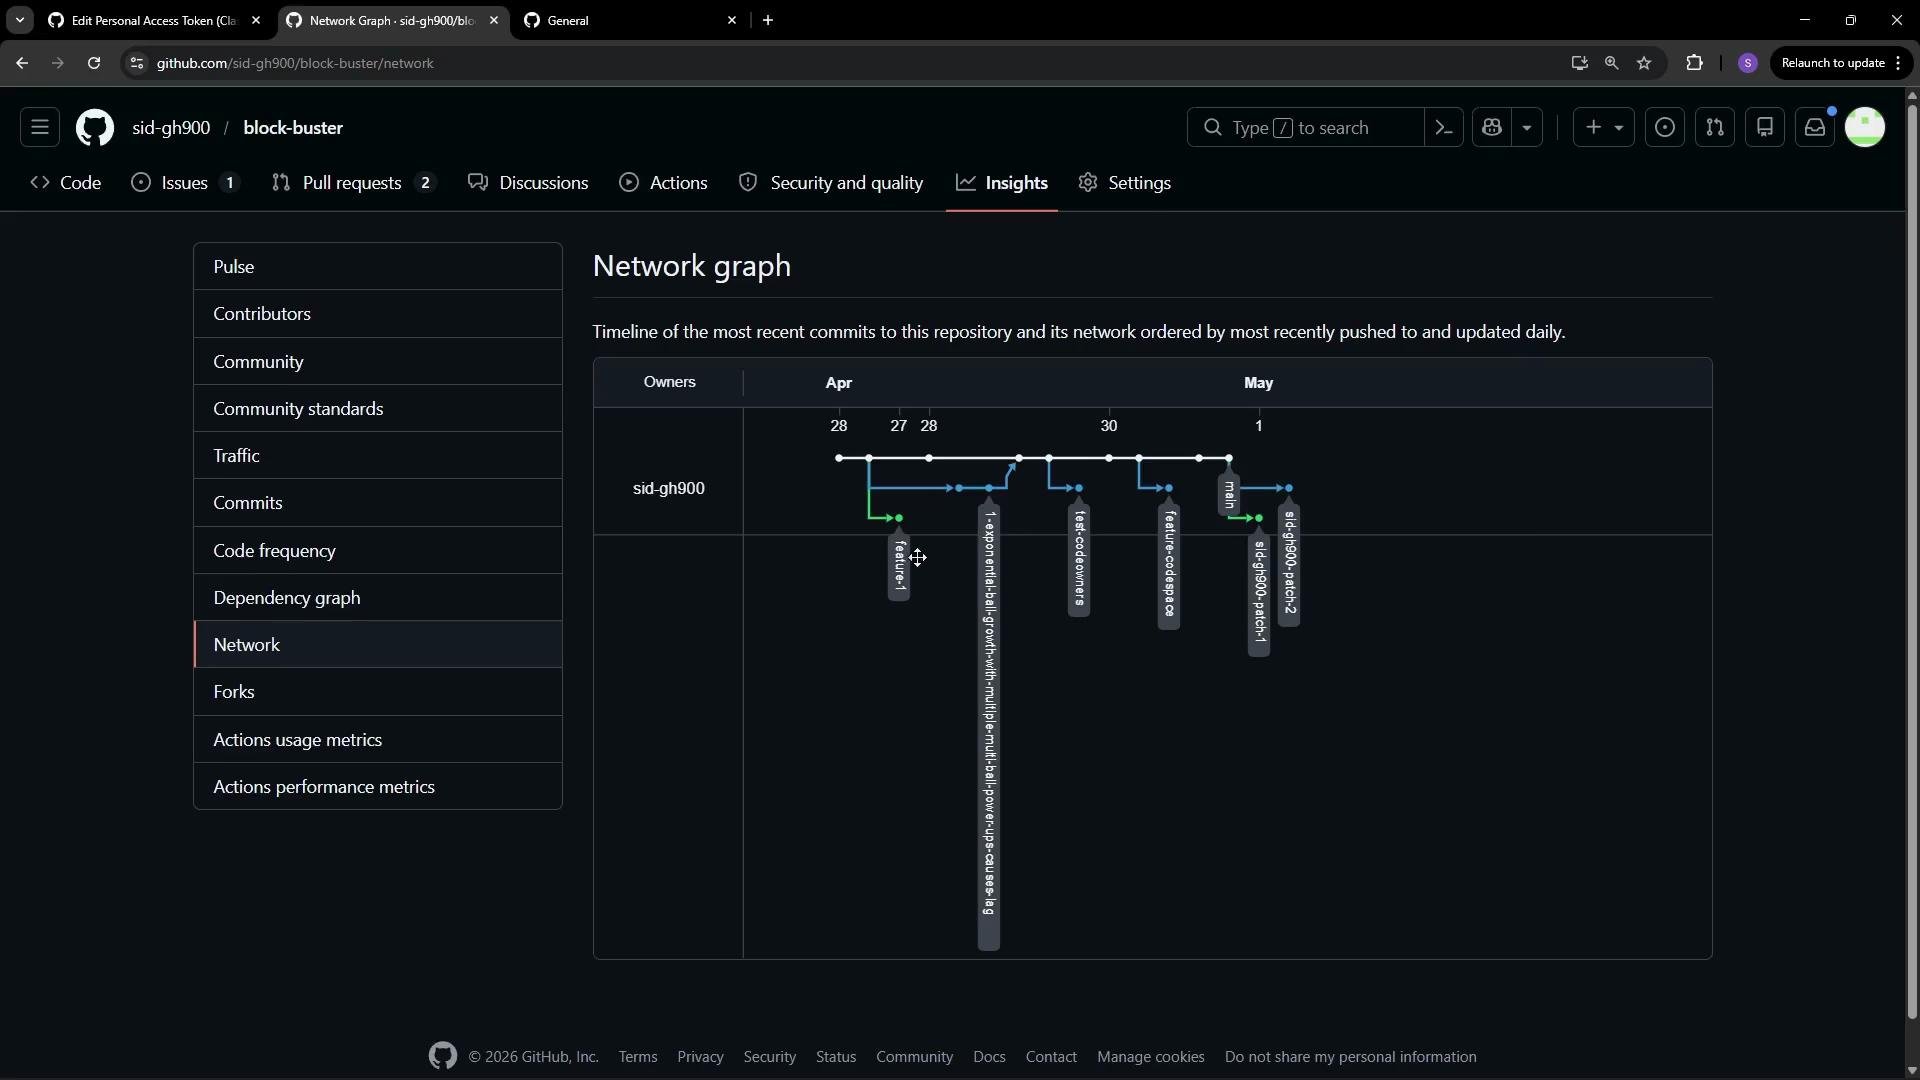Select Dependency graph in the sidebar
Image resolution: width=1920 pixels, height=1080 pixels.
(x=378, y=598)
